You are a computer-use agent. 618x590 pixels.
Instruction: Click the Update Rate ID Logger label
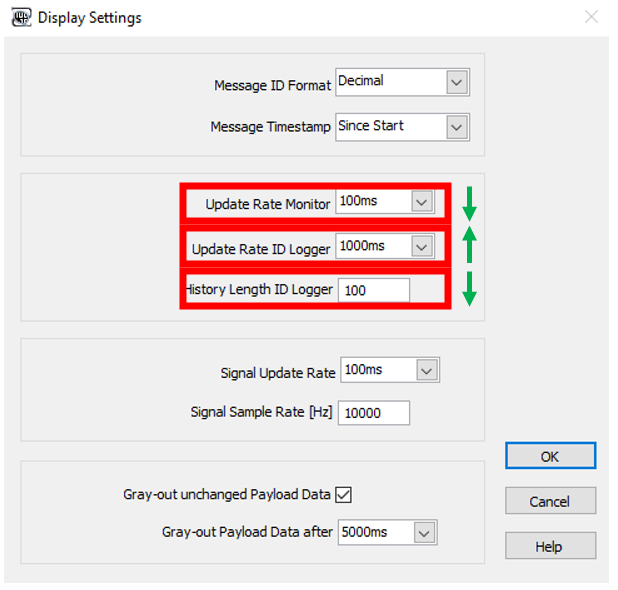point(261,249)
